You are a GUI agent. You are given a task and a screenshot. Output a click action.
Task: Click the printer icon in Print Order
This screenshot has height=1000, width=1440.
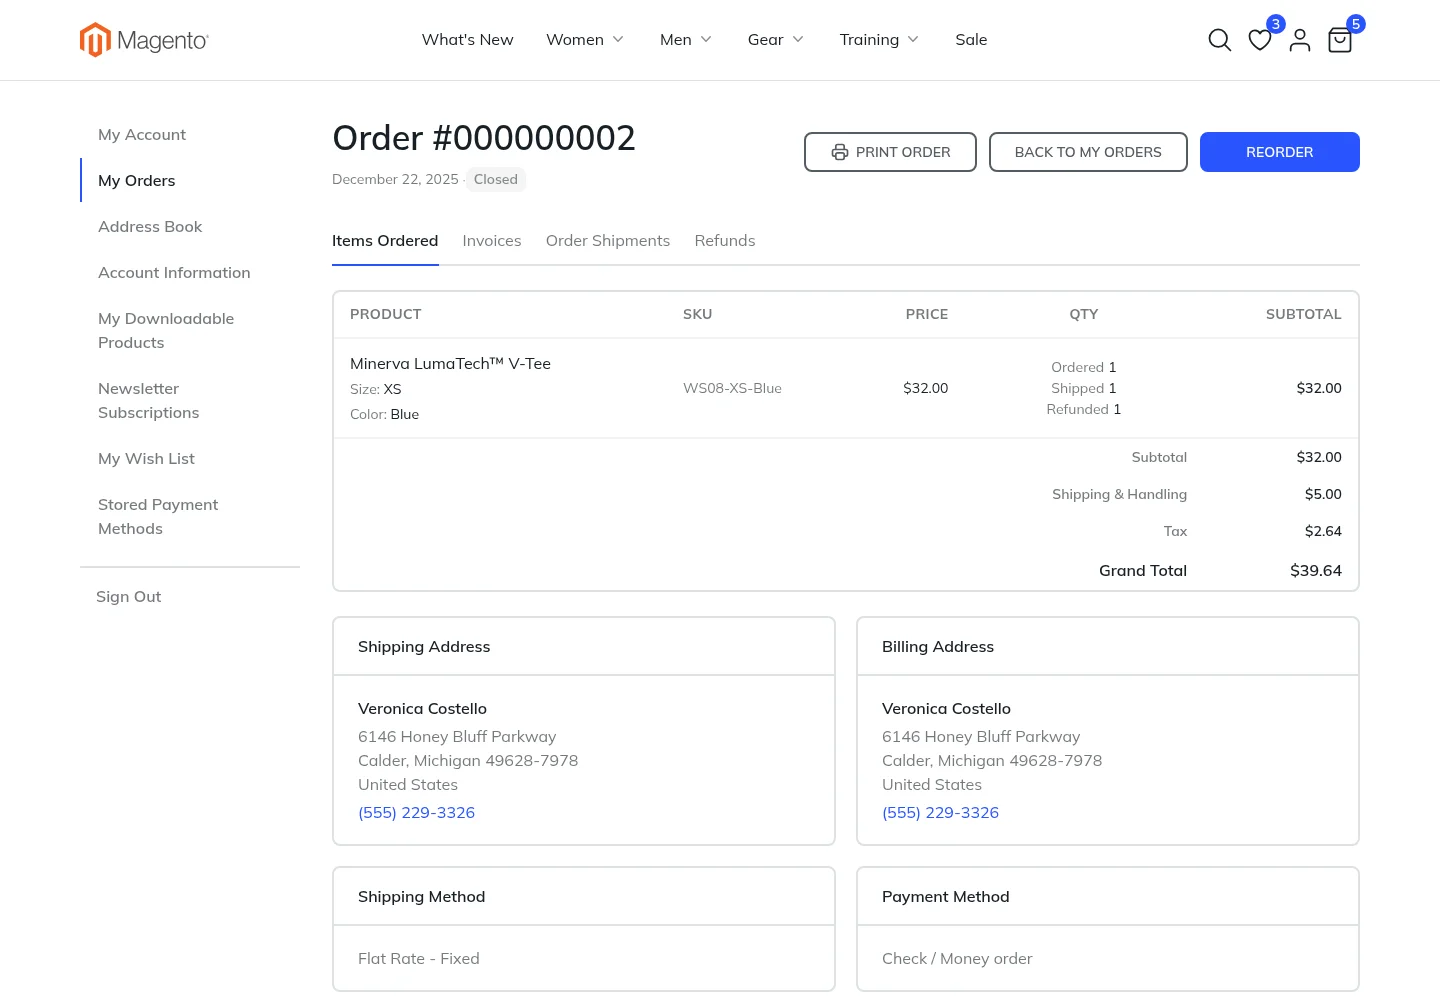coord(840,152)
